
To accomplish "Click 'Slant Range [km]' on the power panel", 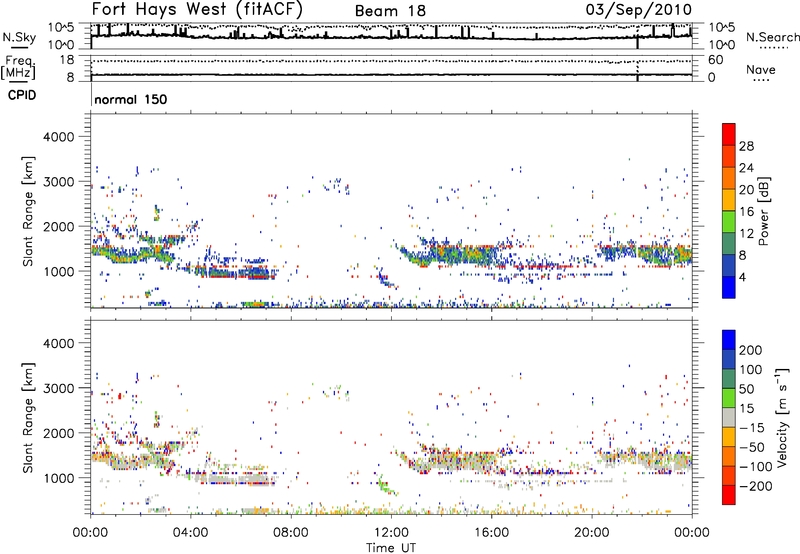I will (x=28, y=211).
